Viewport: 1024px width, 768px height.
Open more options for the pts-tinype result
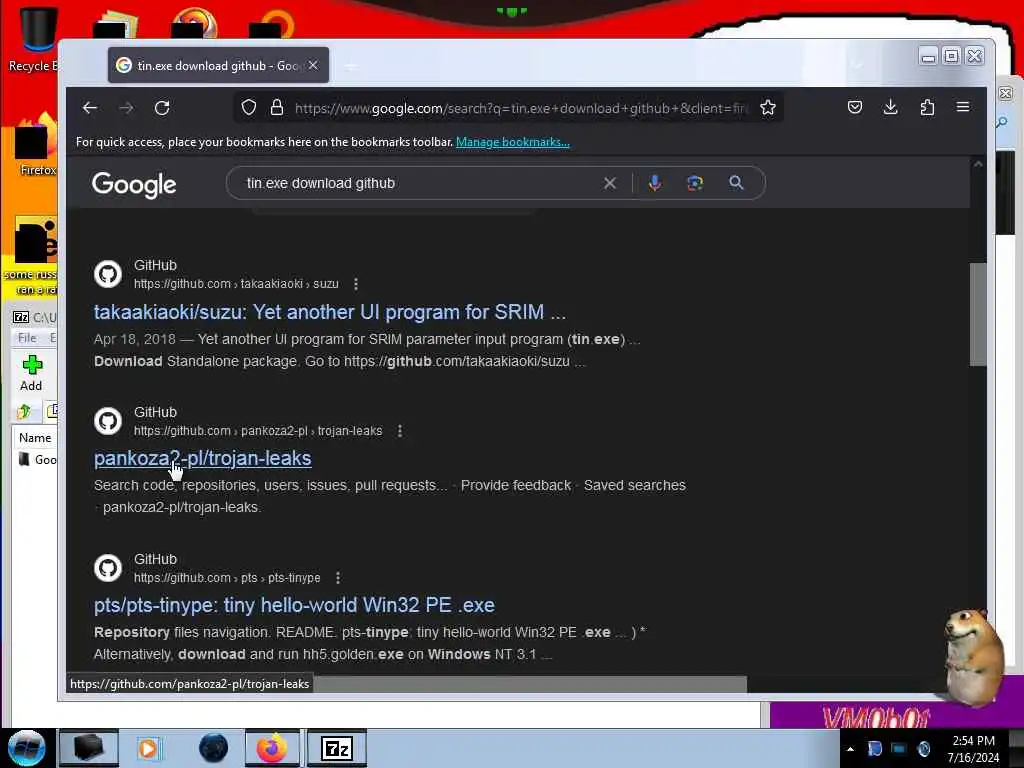pyautogui.click(x=338, y=578)
